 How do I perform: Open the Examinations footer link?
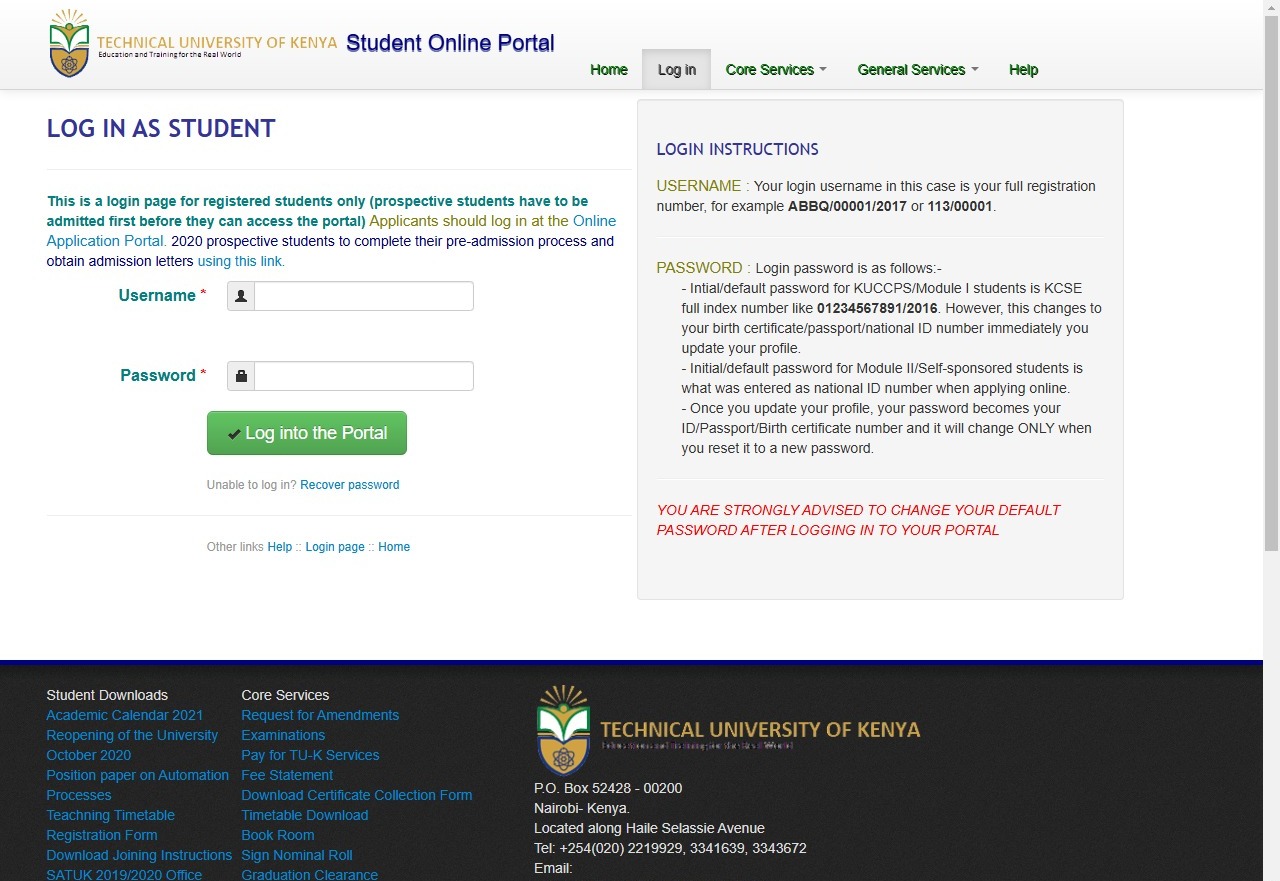(x=283, y=735)
